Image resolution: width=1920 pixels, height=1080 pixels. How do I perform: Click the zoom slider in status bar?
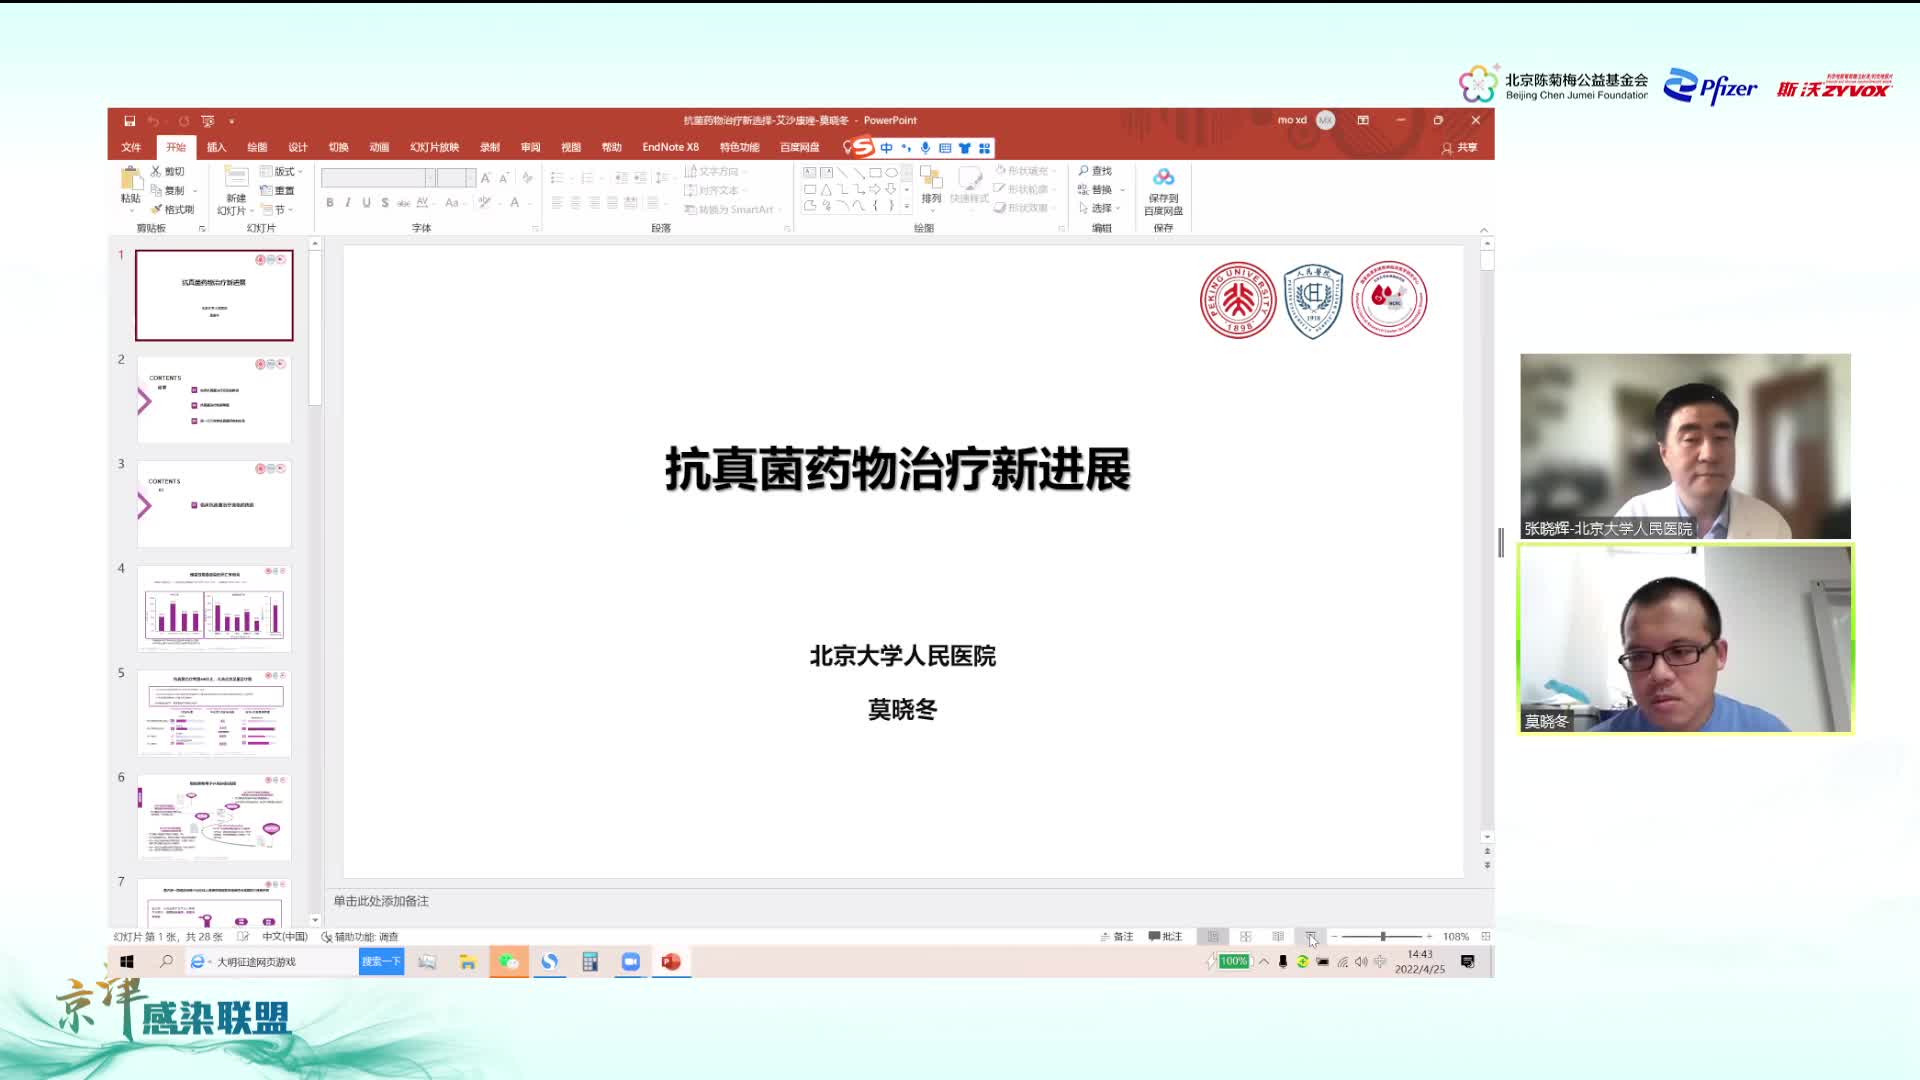tap(1383, 937)
